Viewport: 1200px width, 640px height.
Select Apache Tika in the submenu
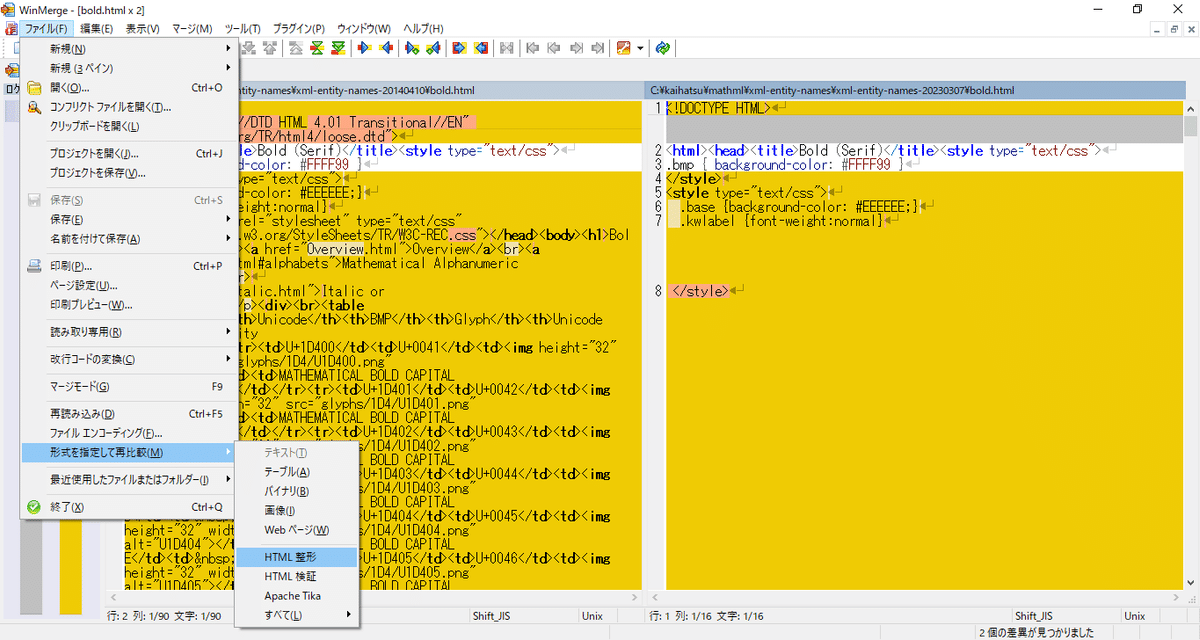pyautogui.click(x=296, y=596)
